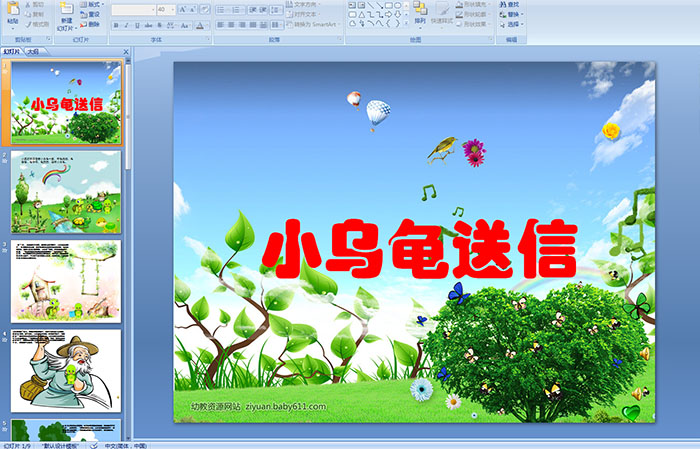Toggle justify text alignment

click(x=253, y=25)
